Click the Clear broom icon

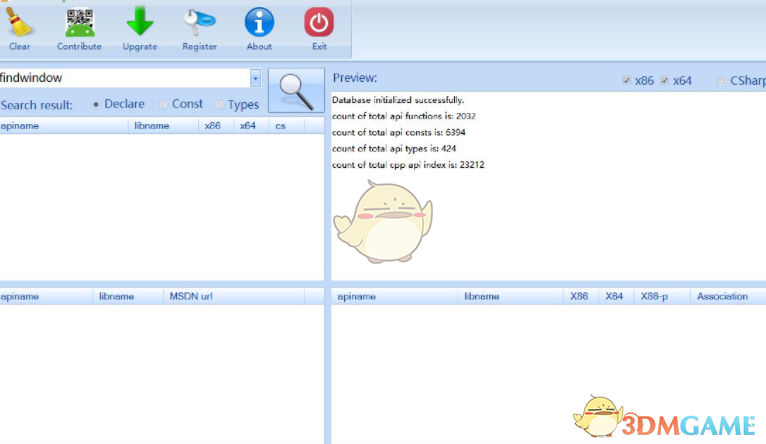19,22
